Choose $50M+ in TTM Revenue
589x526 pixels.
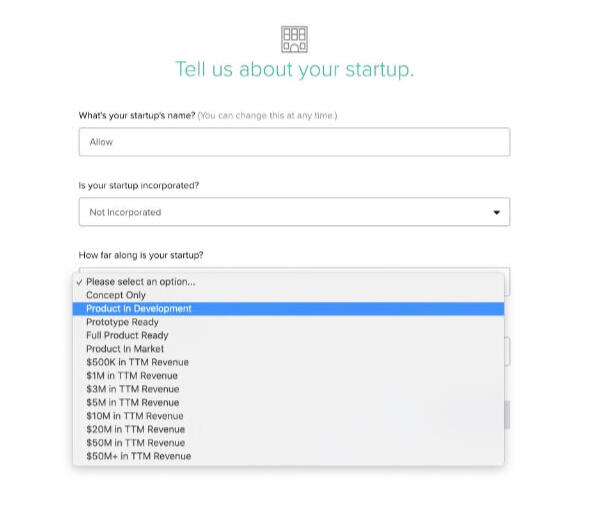click(x=288, y=456)
